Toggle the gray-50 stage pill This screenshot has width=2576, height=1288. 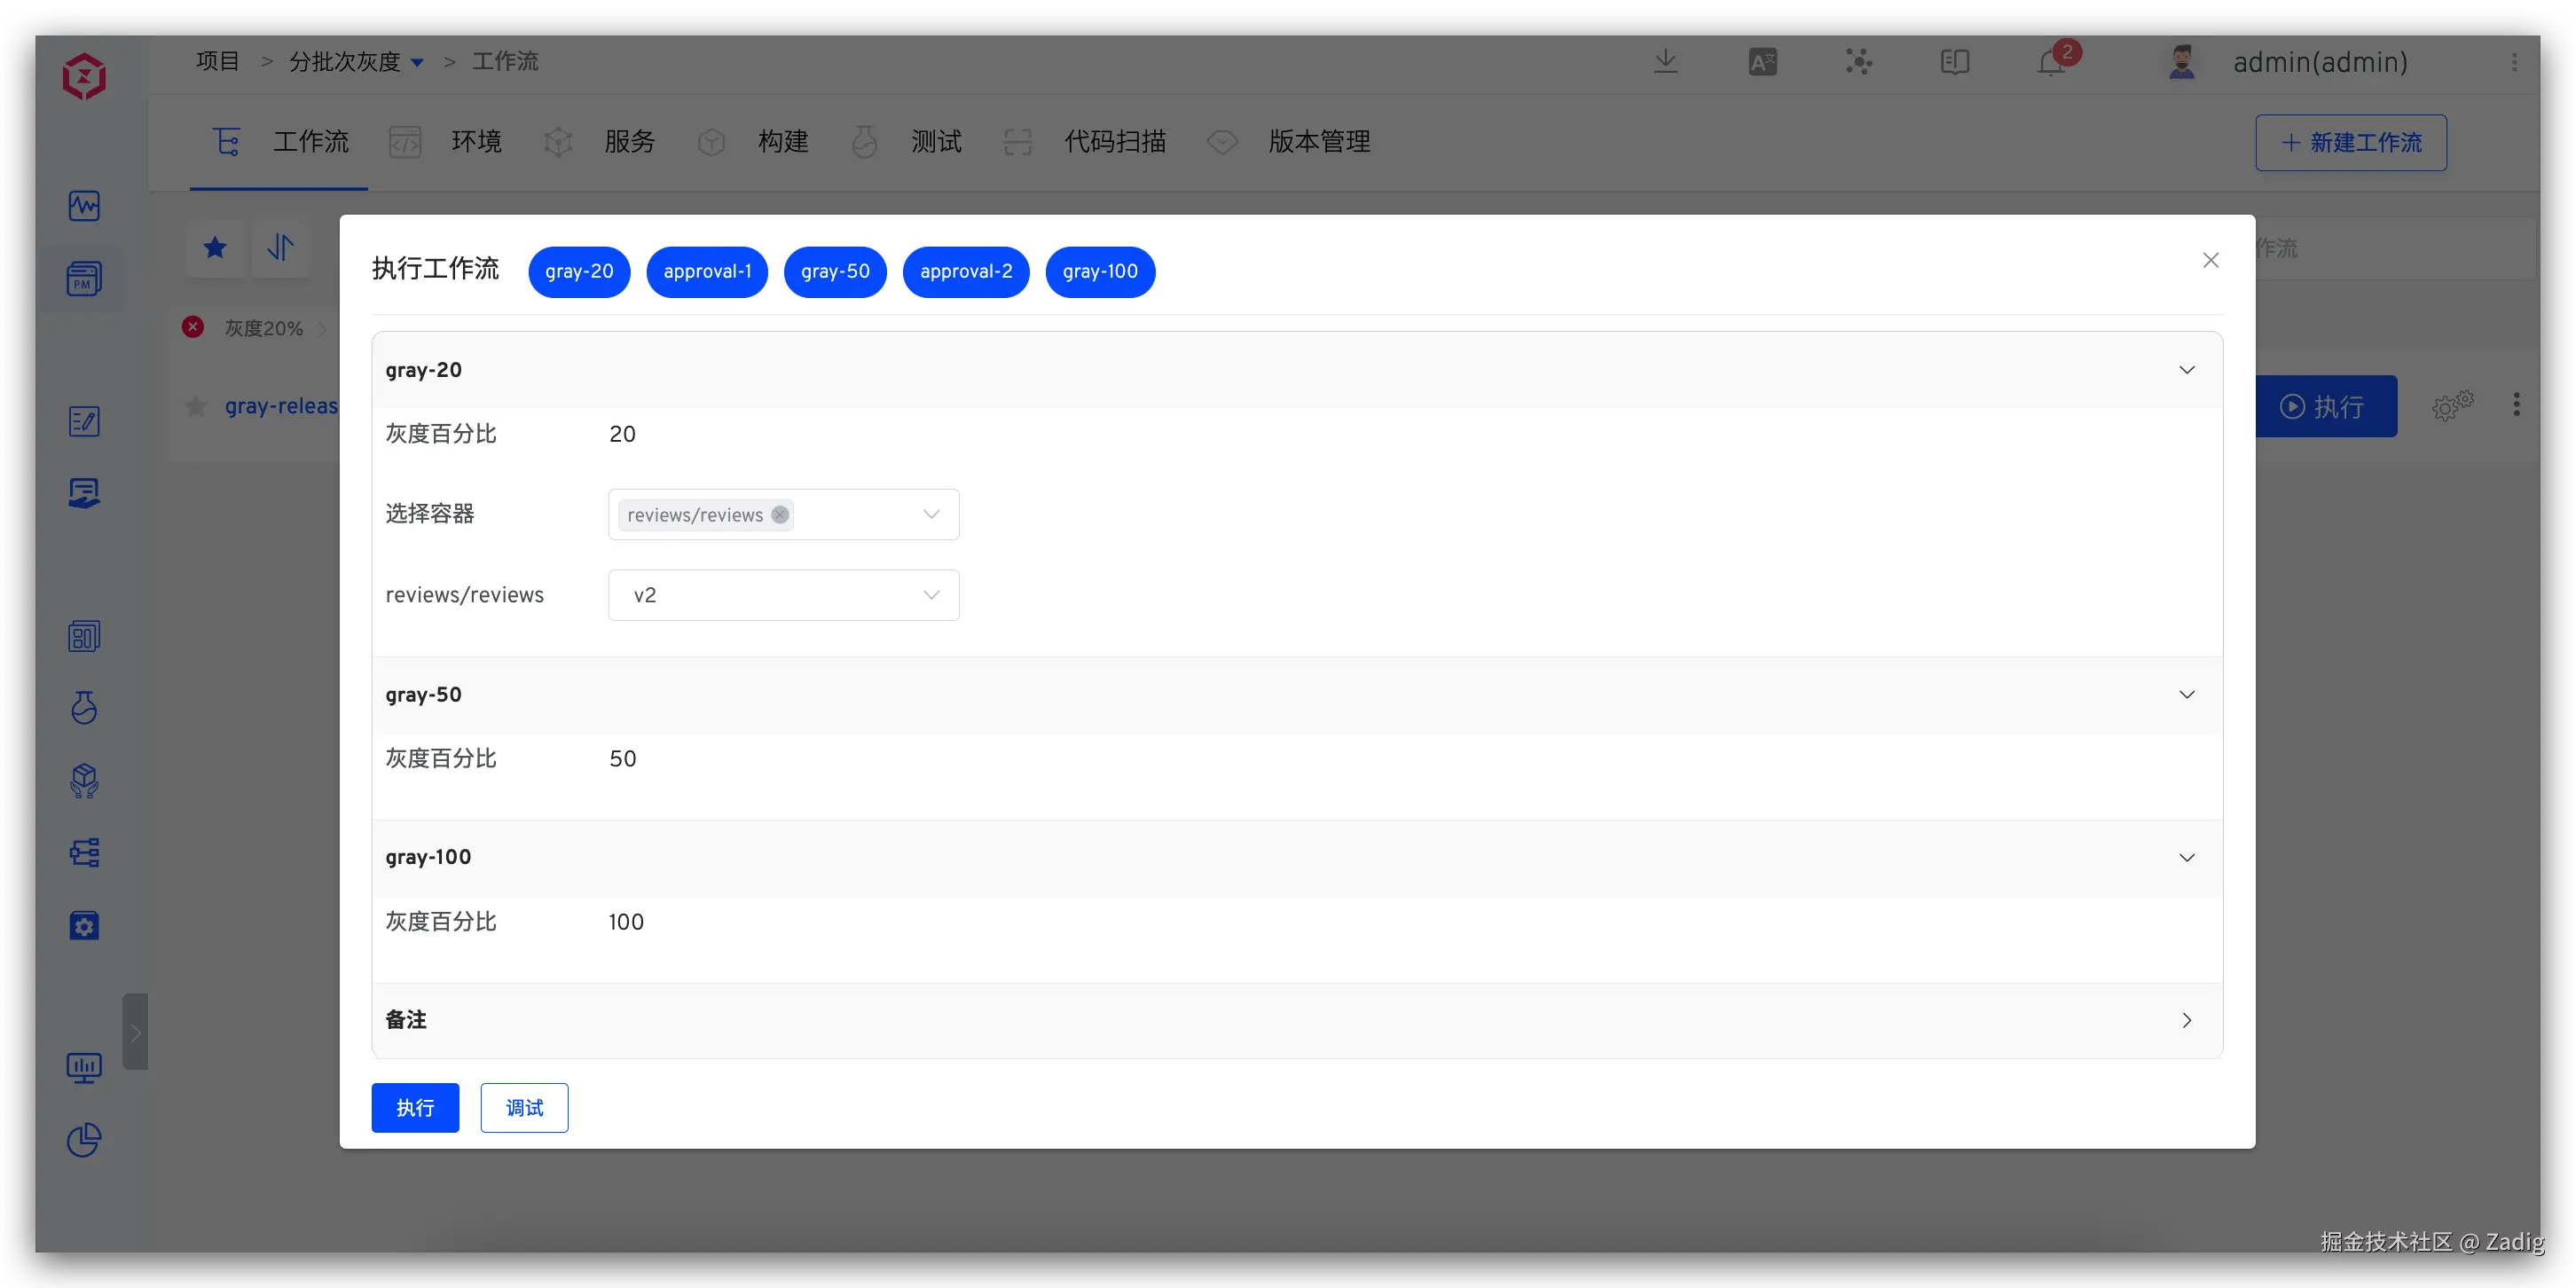pos(835,272)
